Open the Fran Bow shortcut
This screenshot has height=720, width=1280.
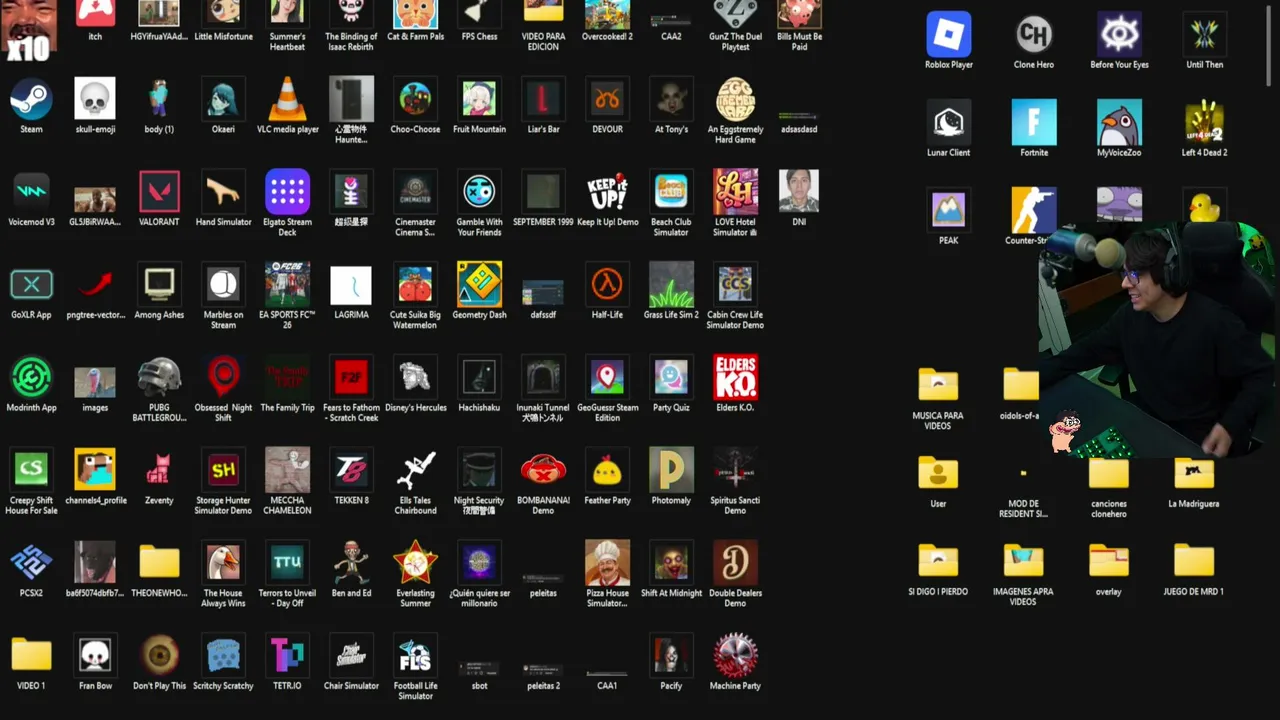[95, 656]
